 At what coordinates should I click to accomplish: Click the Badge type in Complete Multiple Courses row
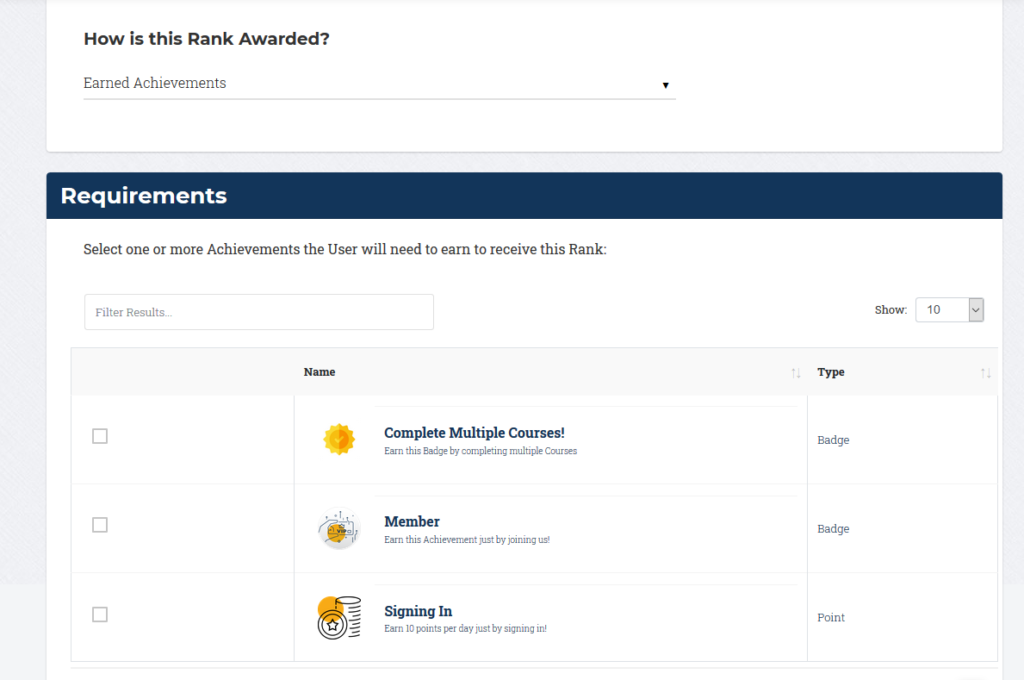[833, 440]
